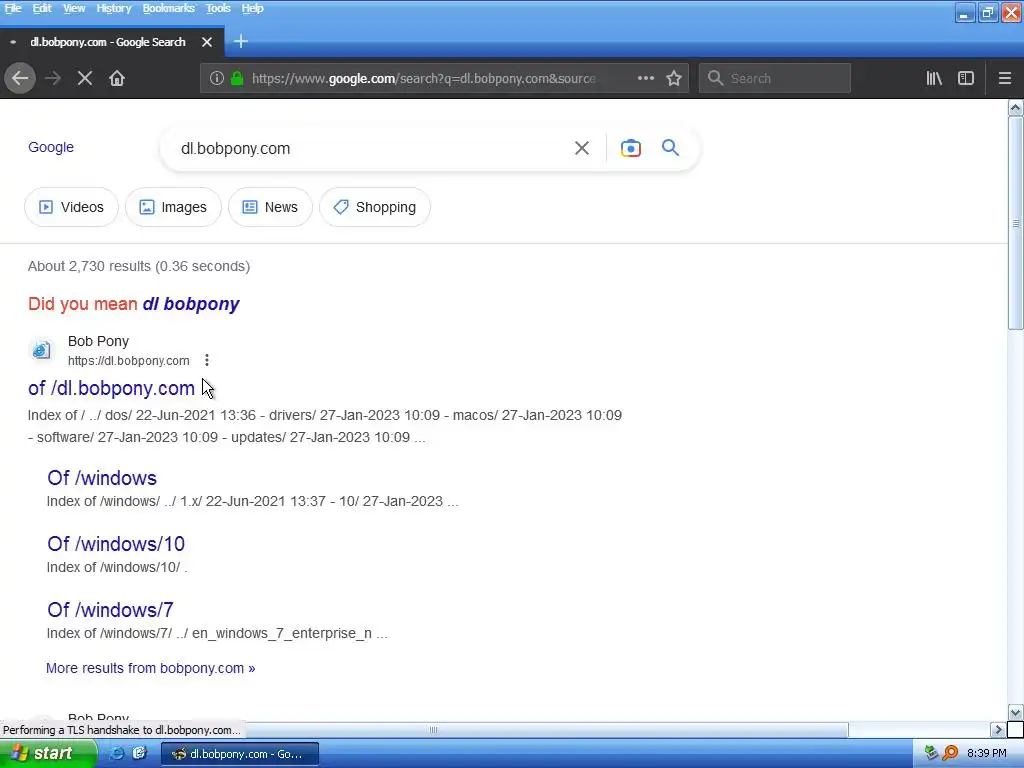Click the second quick launch icon in taskbar
Viewport: 1024px width, 768px height.
point(139,753)
